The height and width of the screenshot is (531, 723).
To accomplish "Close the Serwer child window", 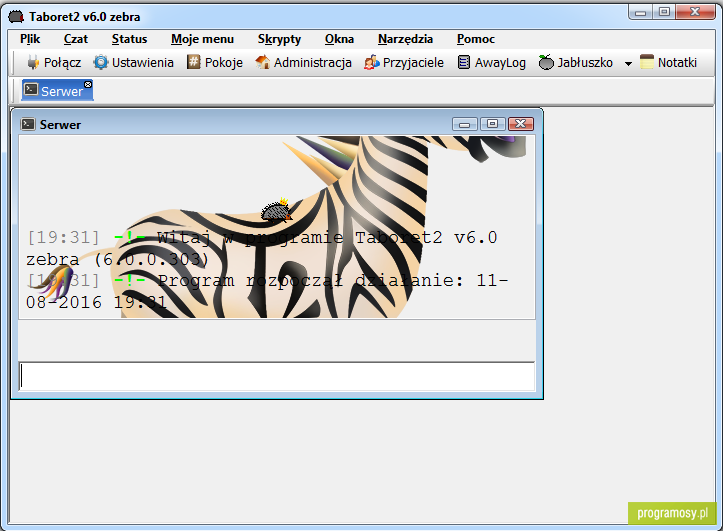I will [521, 124].
